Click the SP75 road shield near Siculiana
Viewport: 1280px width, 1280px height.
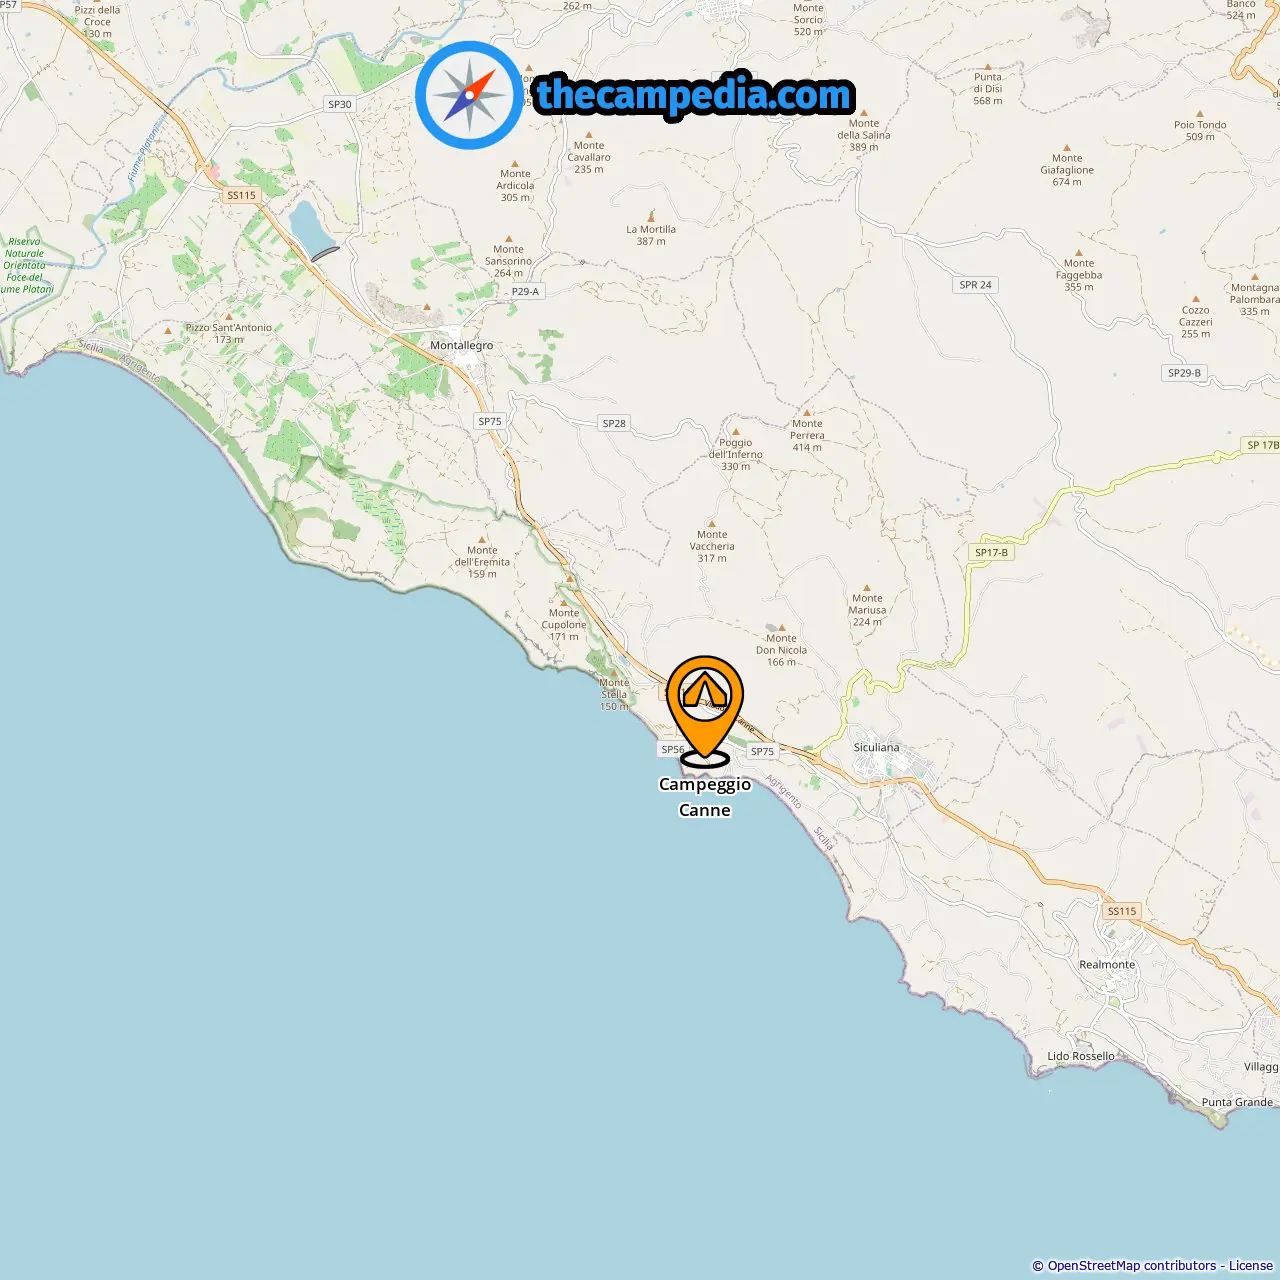tap(762, 751)
